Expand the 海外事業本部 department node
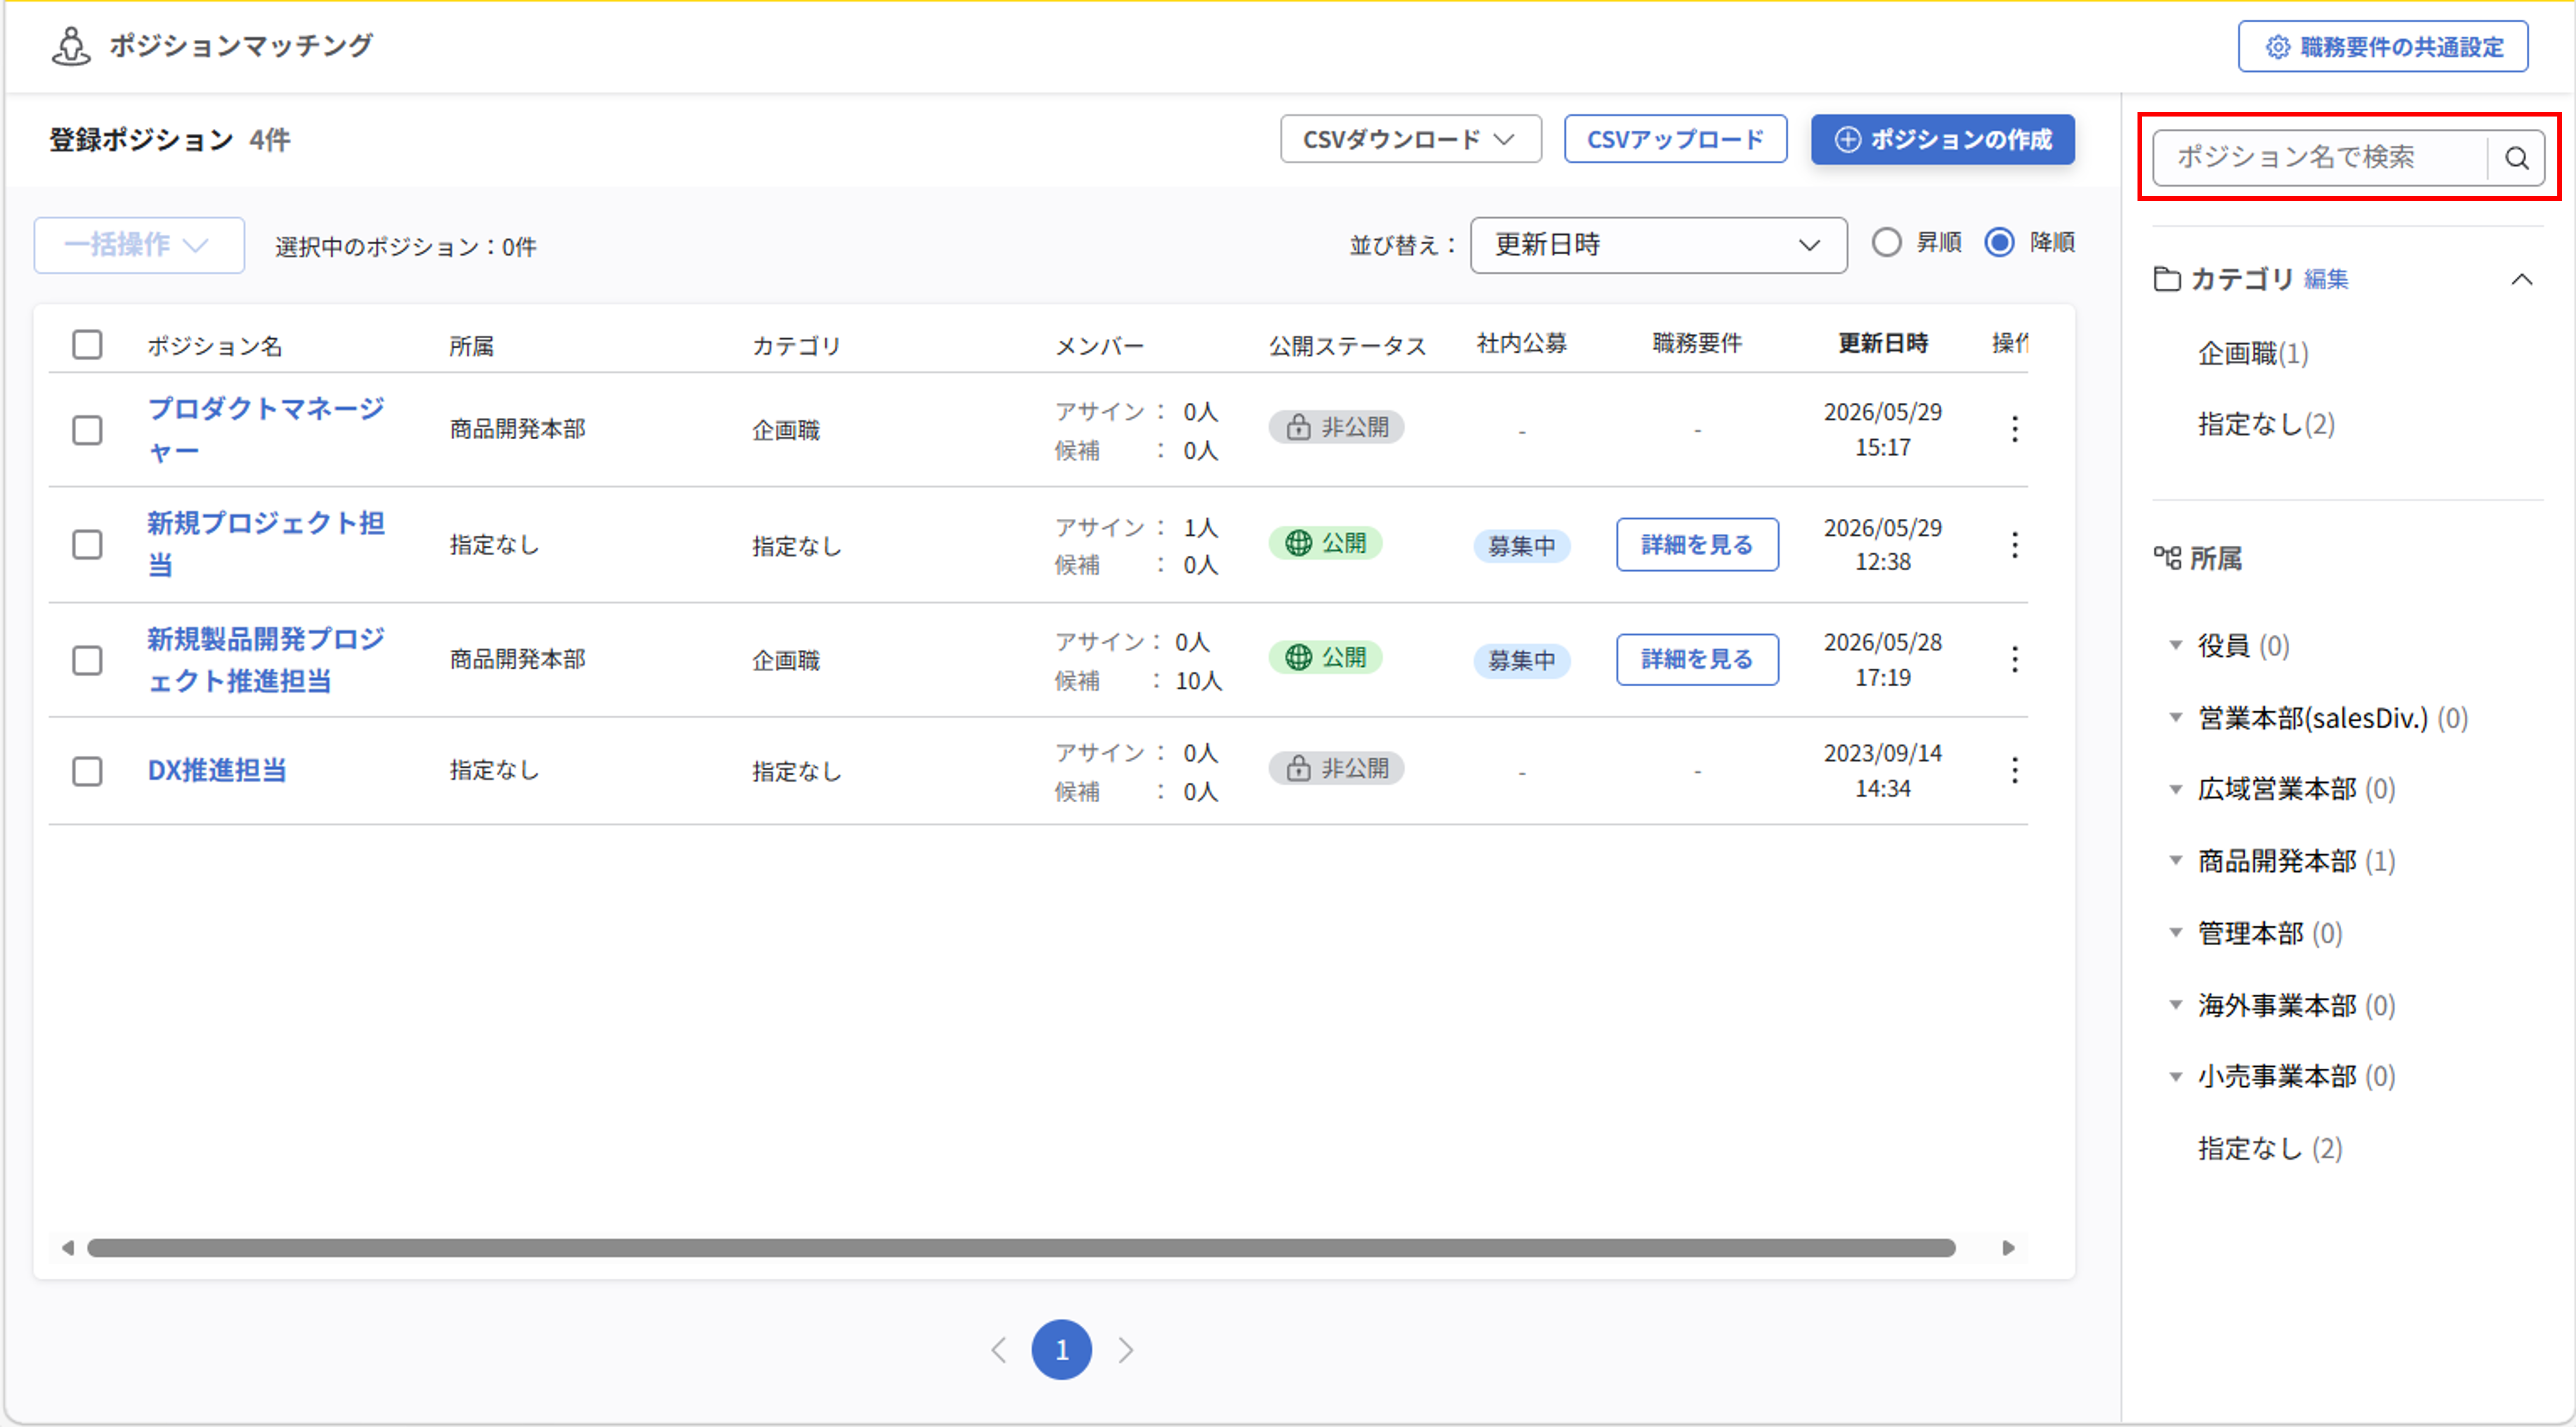This screenshot has width=2576, height=1427. click(x=2175, y=1004)
